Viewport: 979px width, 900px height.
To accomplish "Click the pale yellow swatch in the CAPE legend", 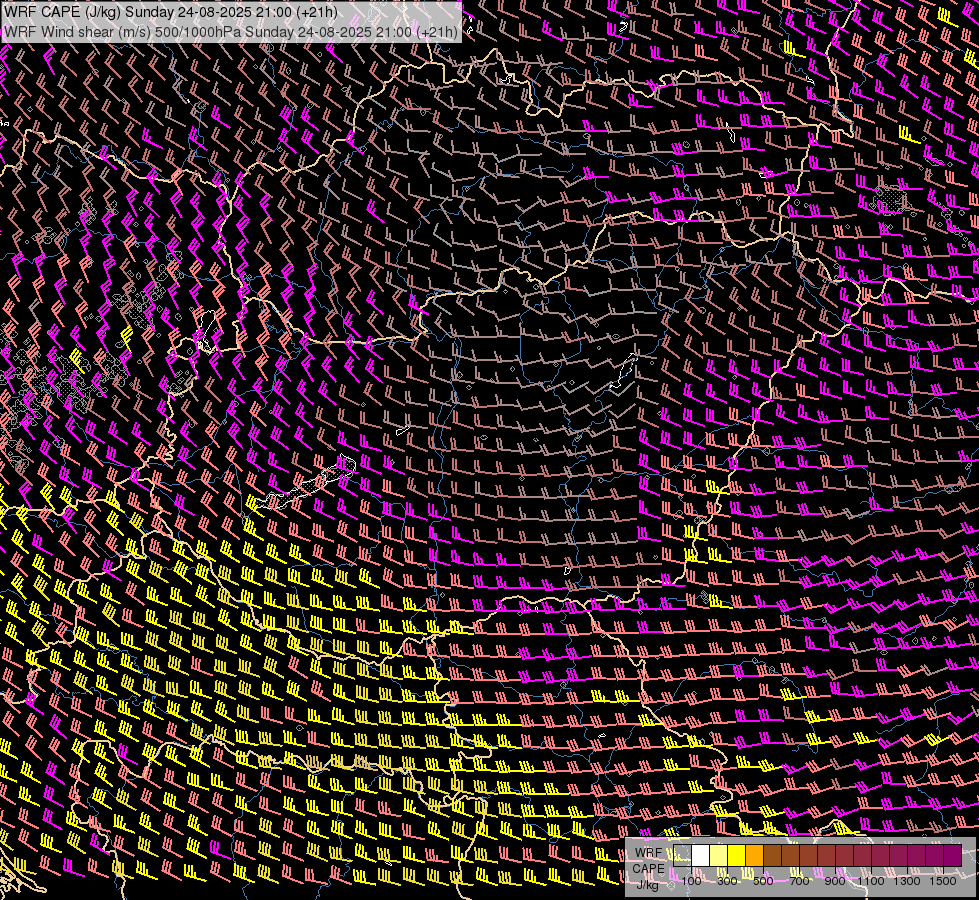I will [719, 856].
